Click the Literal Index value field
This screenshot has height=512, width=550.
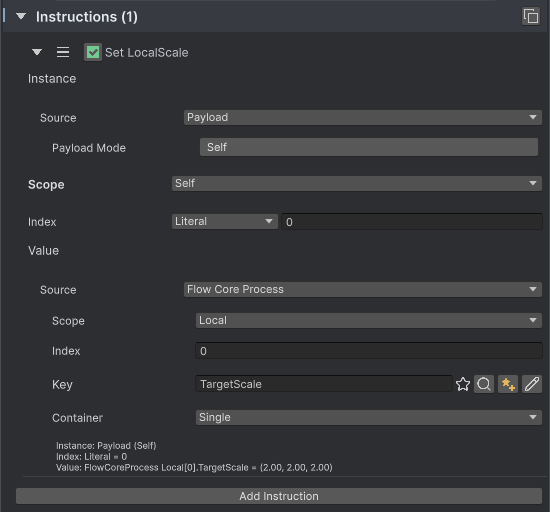(x=412, y=222)
